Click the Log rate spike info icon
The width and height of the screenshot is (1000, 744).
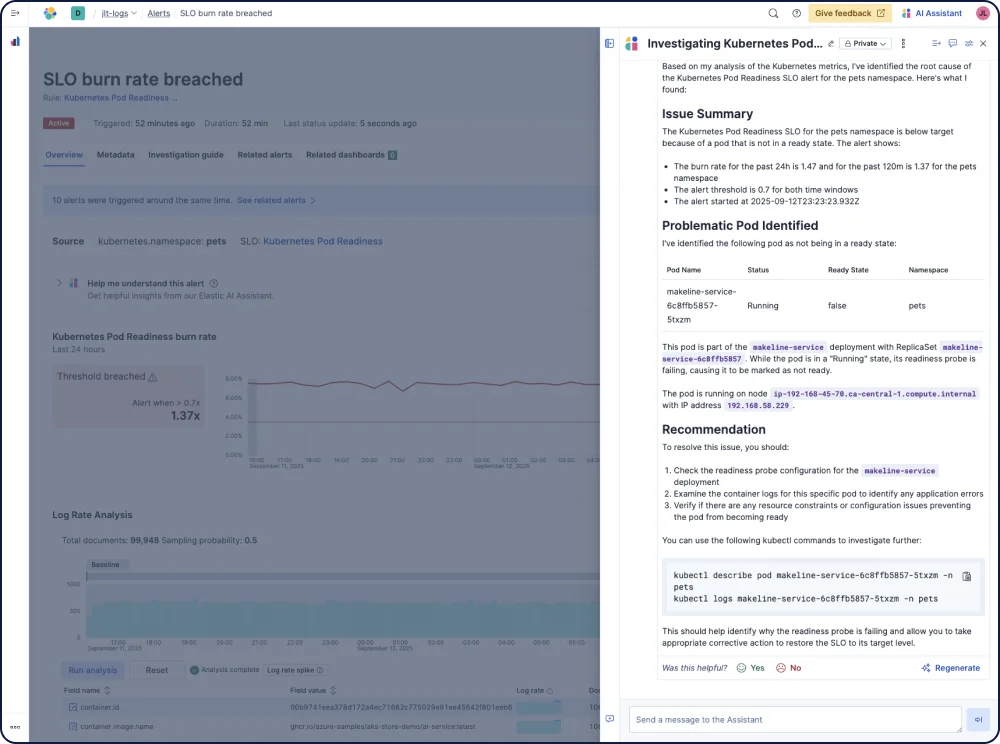tap(320, 670)
